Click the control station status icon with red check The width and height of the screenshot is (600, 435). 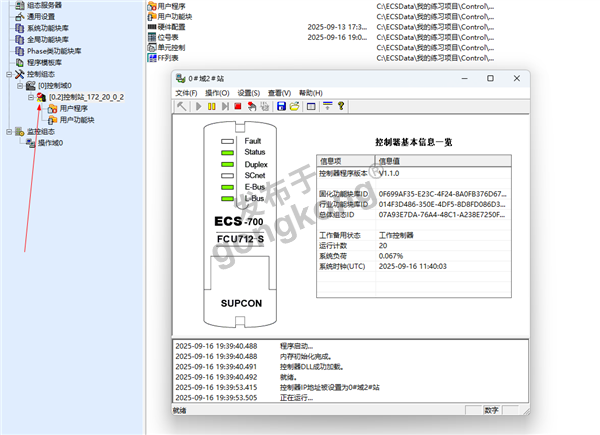(41, 97)
